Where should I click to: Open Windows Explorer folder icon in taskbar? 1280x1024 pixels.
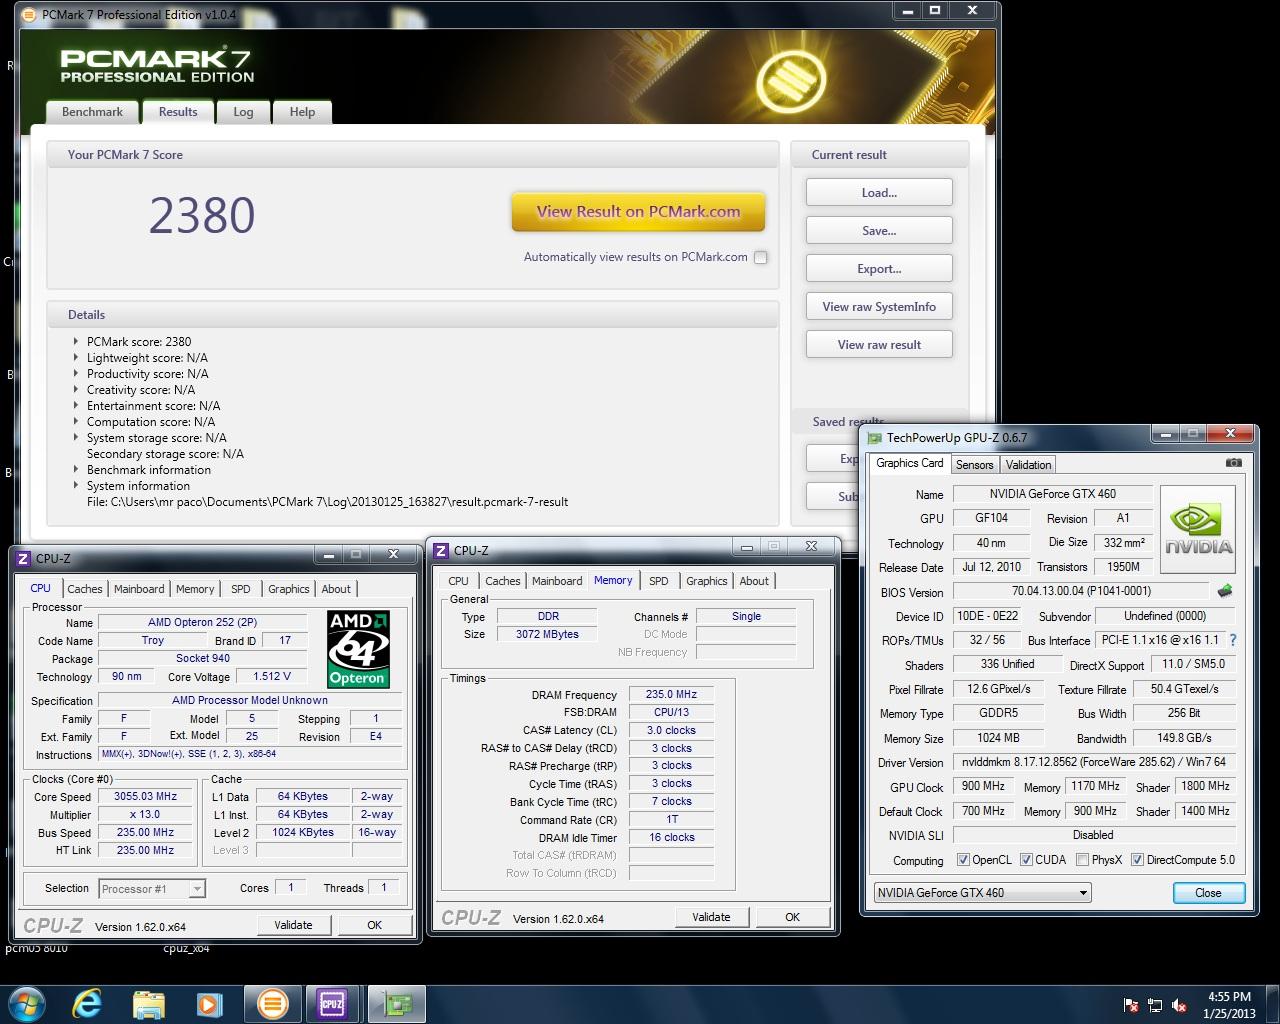149,1003
